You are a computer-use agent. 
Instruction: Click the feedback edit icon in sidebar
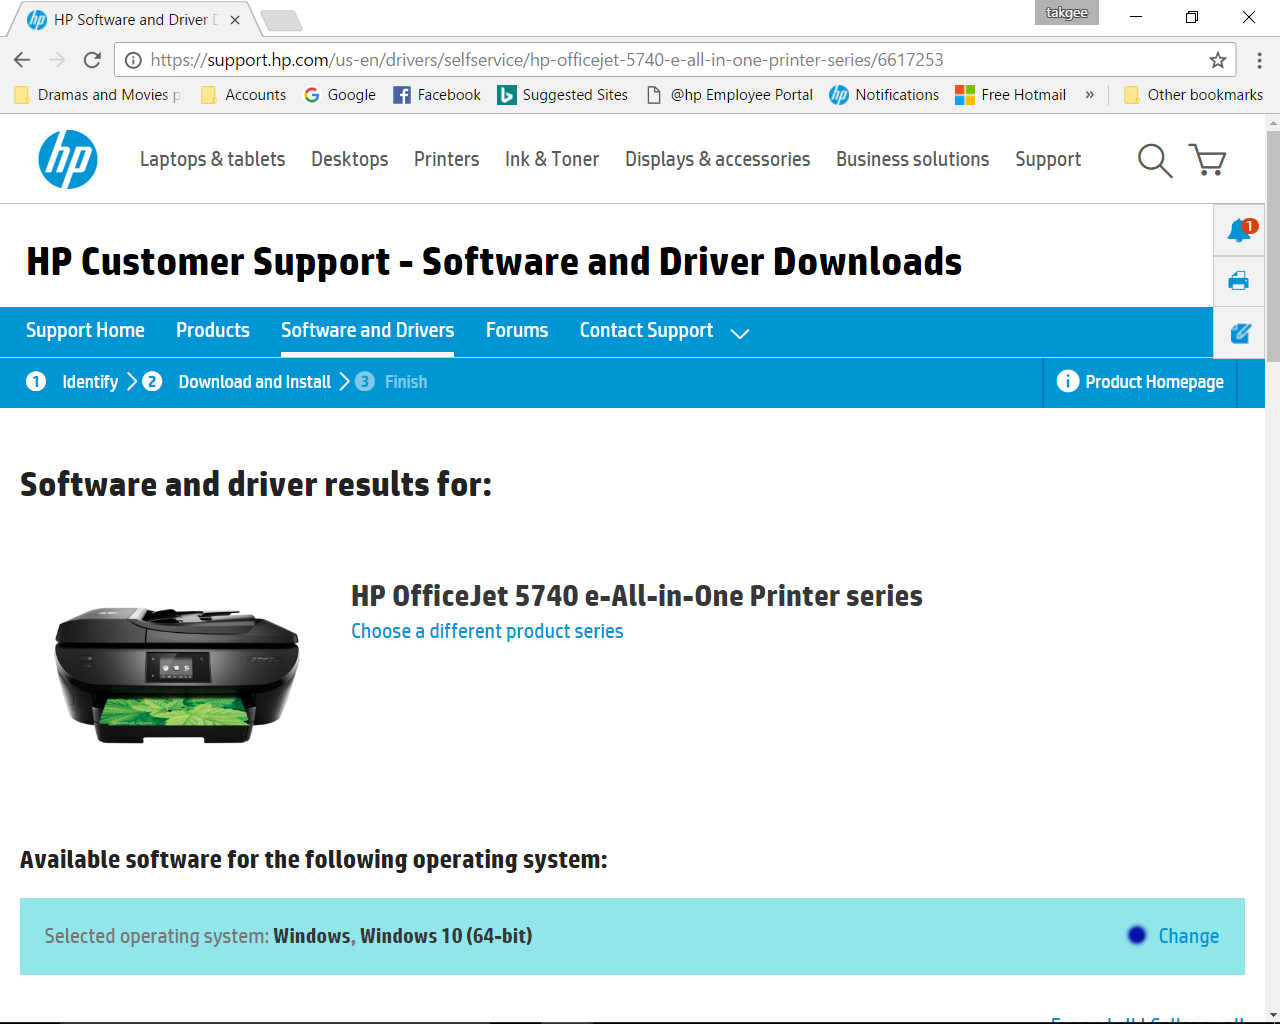pyautogui.click(x=1240, y=333)
